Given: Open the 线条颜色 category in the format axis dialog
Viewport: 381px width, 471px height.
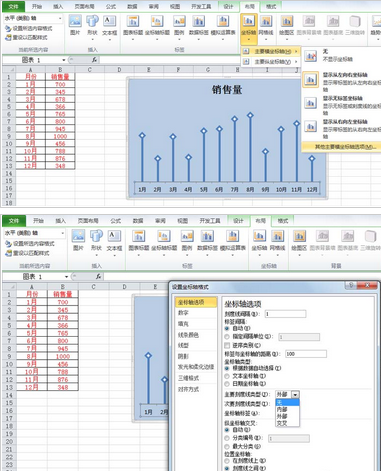Looking at the screenshot, I should [189, 335].
